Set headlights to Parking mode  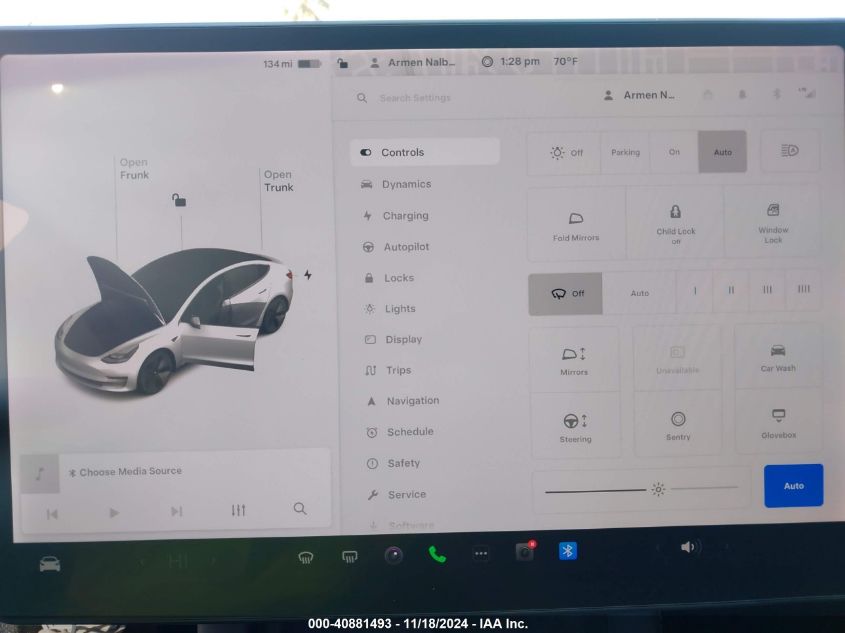pyautogui.click(x=625, y=152)
